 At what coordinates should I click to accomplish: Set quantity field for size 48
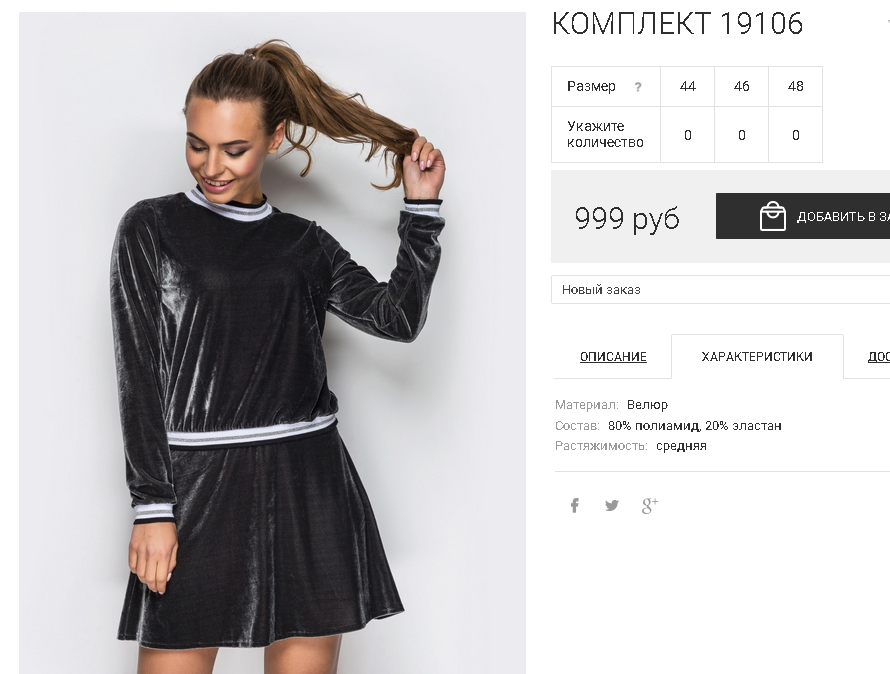[795, 135]
